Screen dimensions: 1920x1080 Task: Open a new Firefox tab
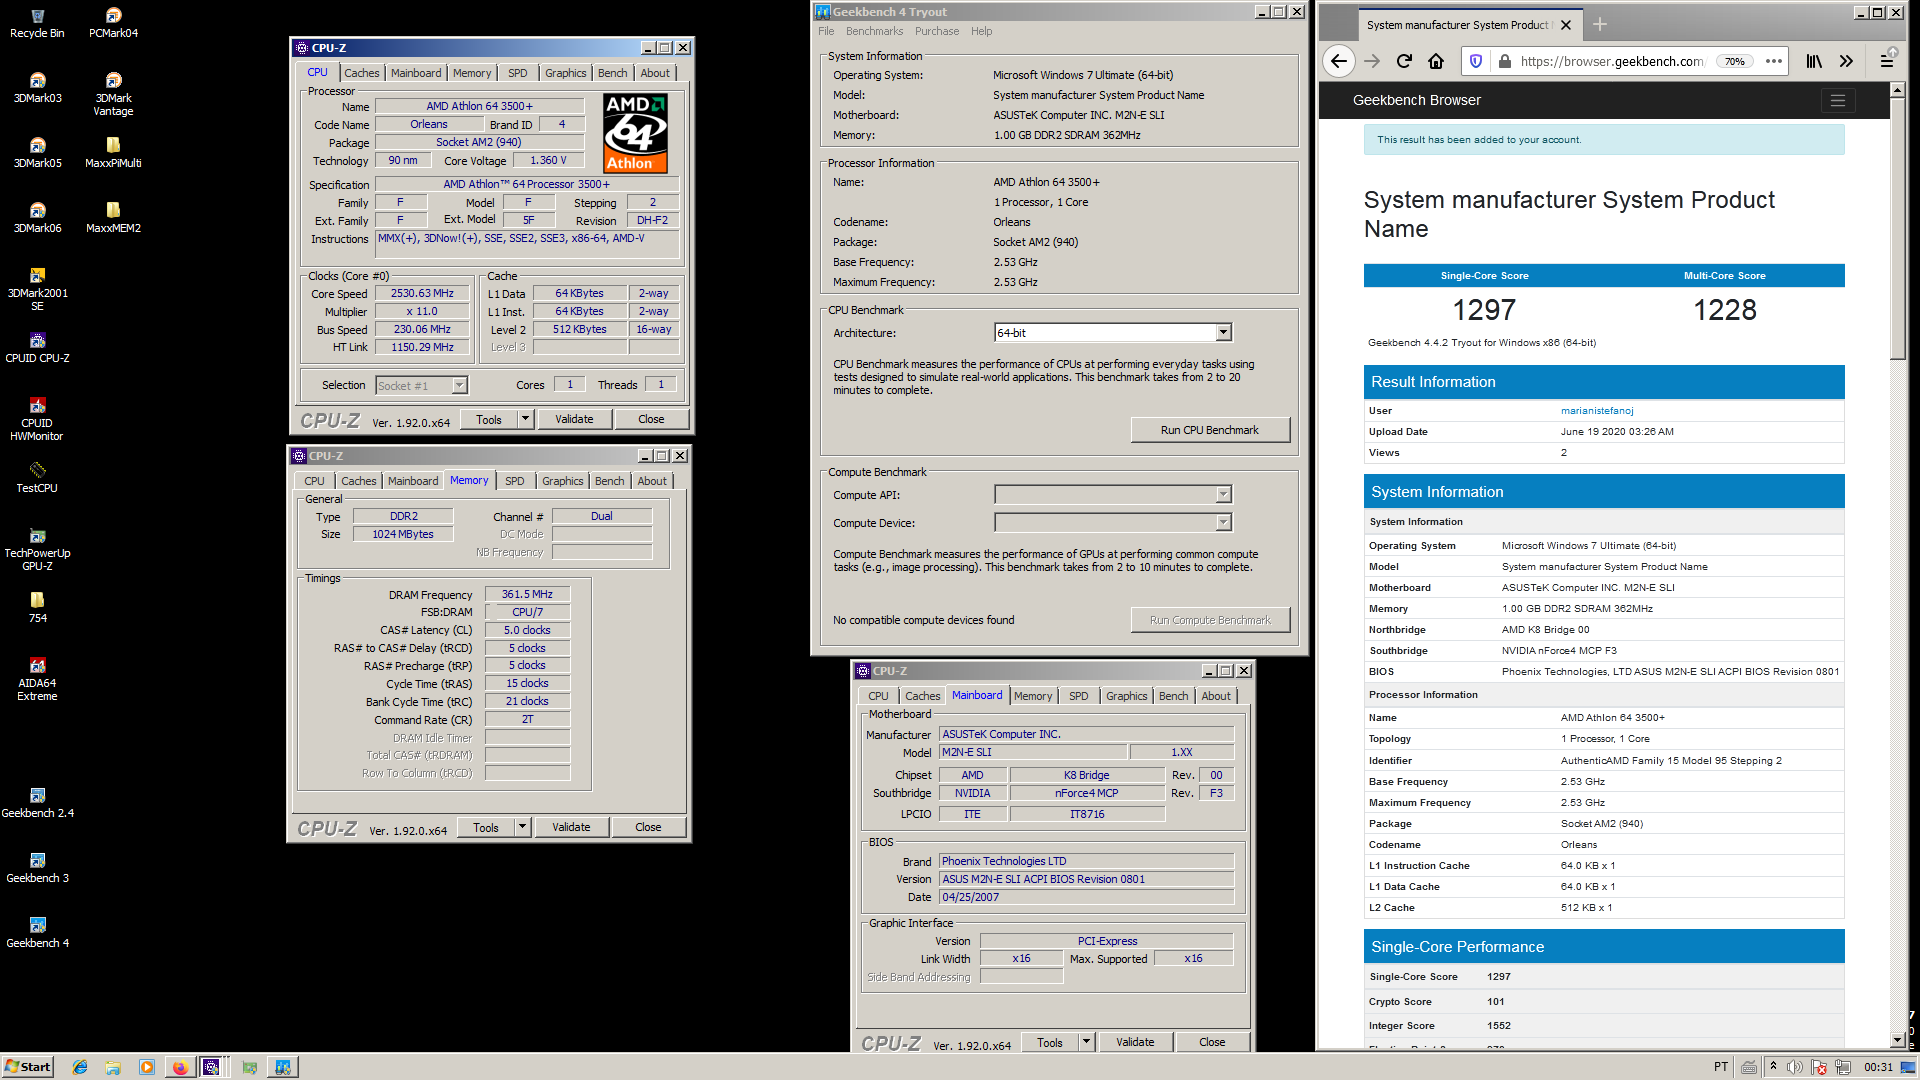1600,25
